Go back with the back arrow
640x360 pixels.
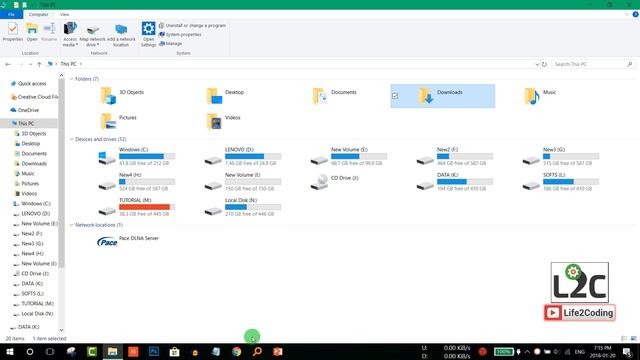(x=8, y=64)
